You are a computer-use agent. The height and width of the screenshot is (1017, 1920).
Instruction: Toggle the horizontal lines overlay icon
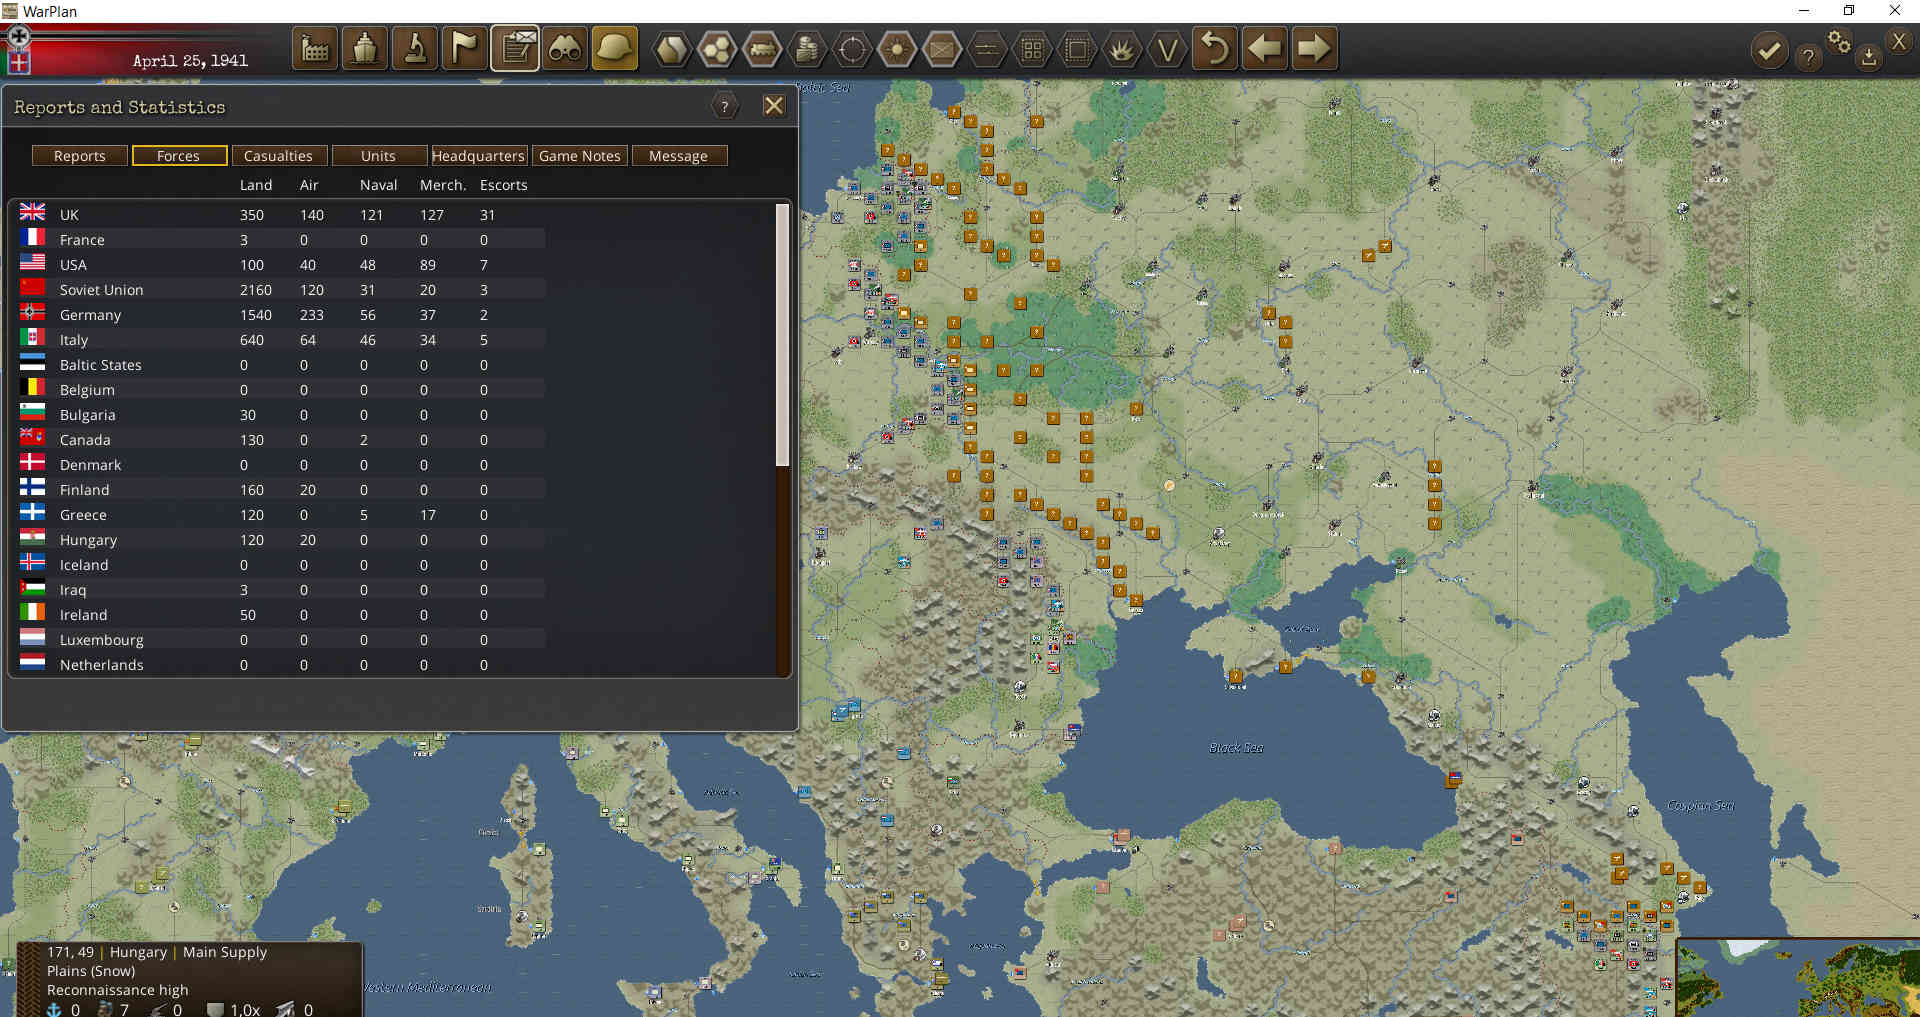pyautogui.click(x=987, y=49)
